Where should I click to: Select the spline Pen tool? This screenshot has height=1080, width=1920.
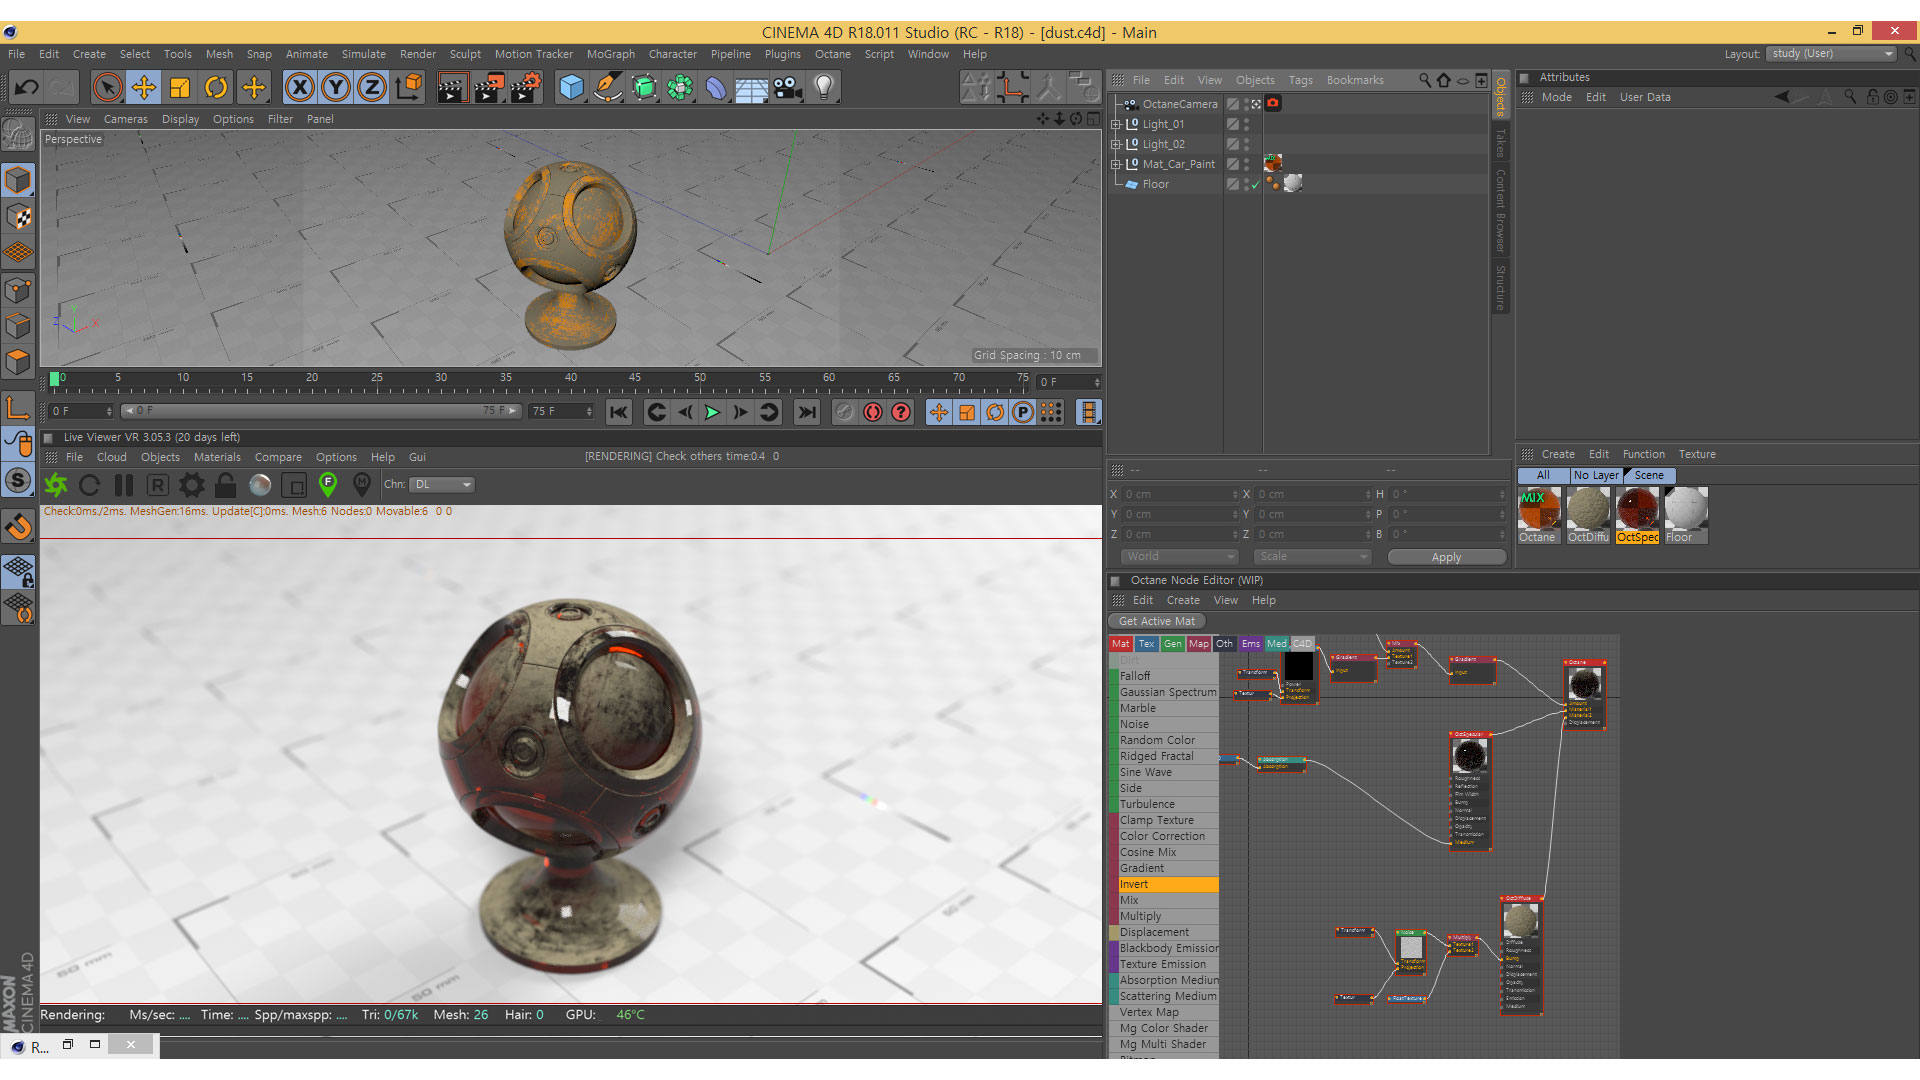[x=607, y=88]
